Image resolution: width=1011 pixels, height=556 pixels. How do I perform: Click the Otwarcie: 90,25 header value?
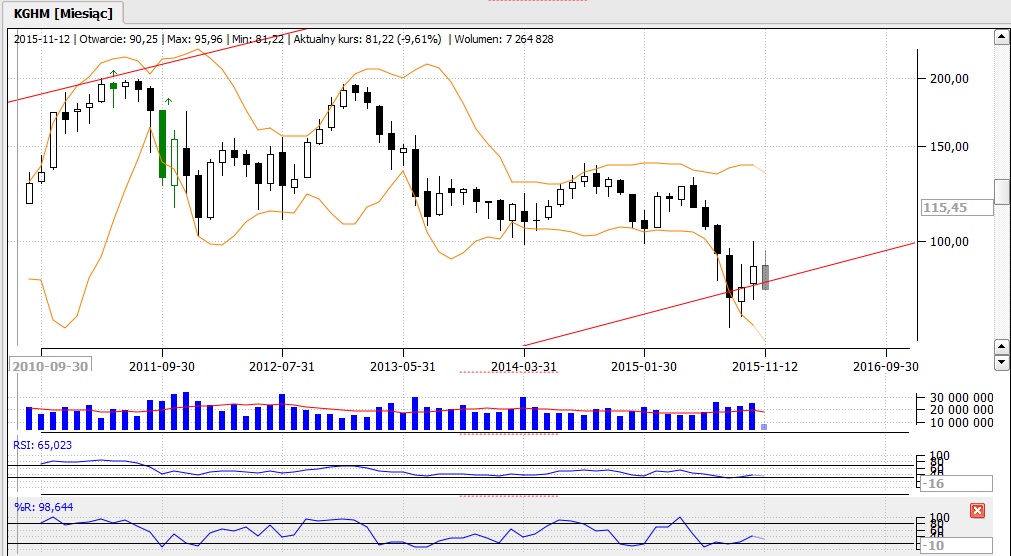[119, 39]
